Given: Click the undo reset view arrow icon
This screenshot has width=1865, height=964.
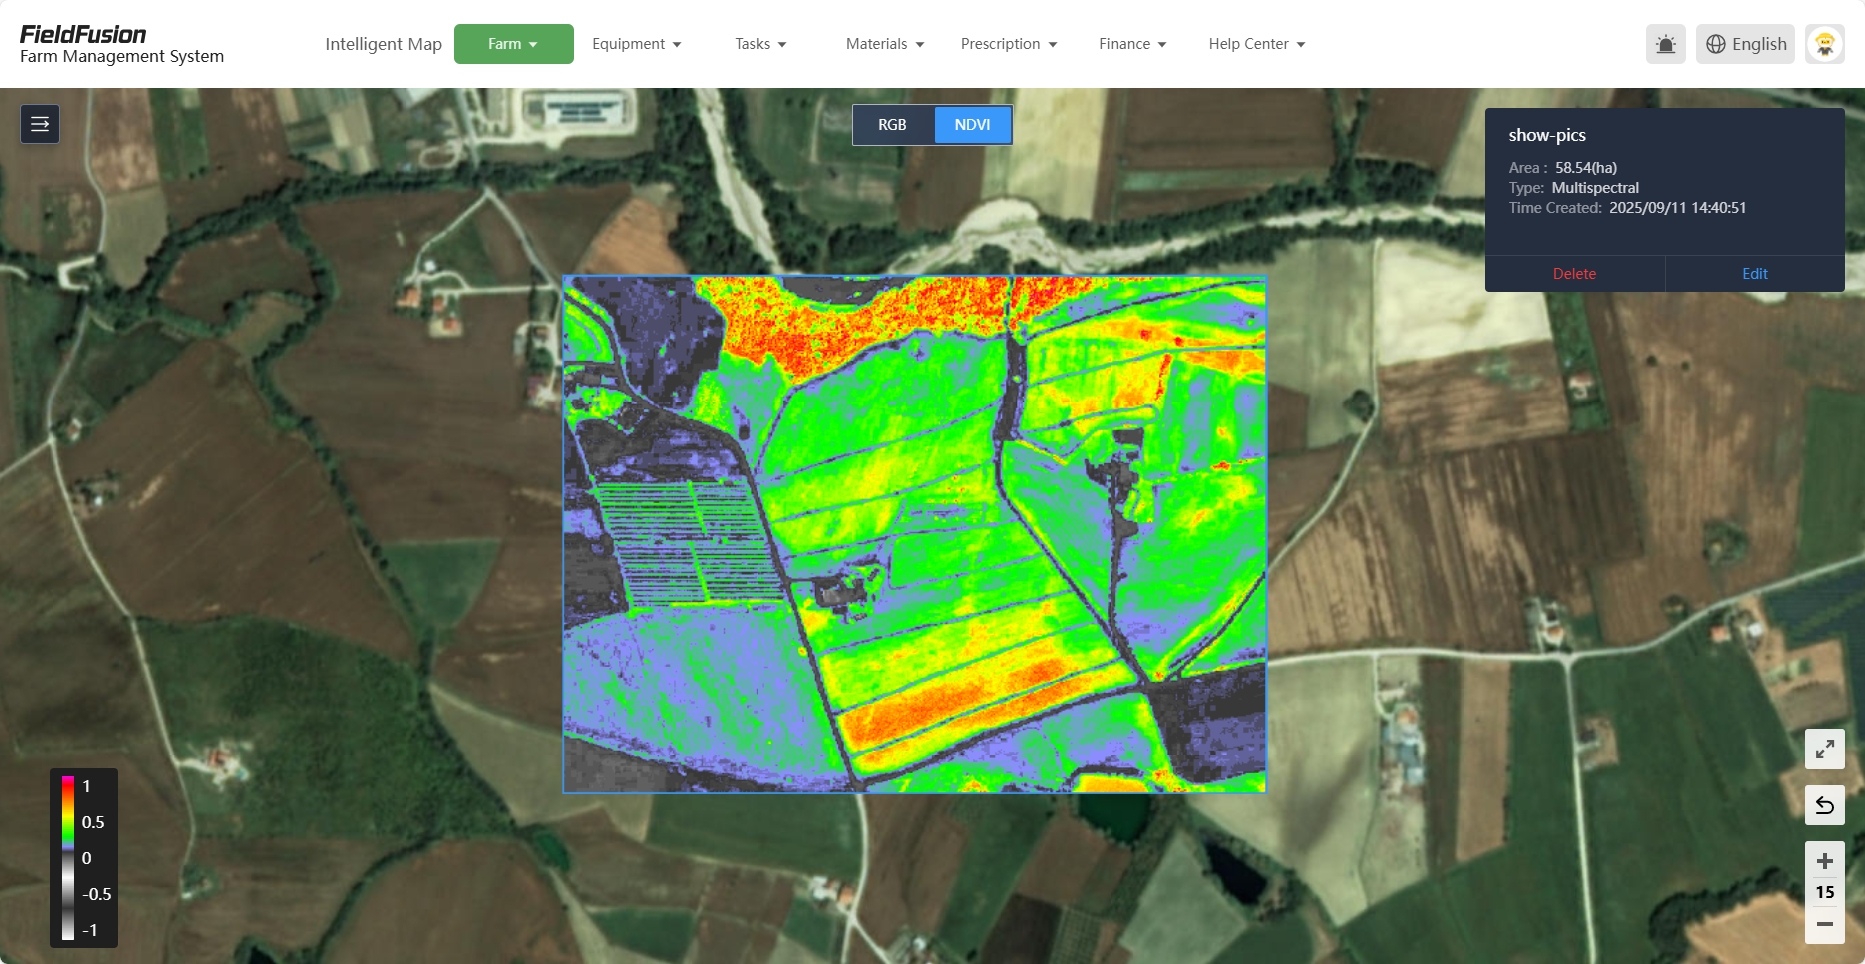Looking at the screenshot, I should (x=1824, y=805).
